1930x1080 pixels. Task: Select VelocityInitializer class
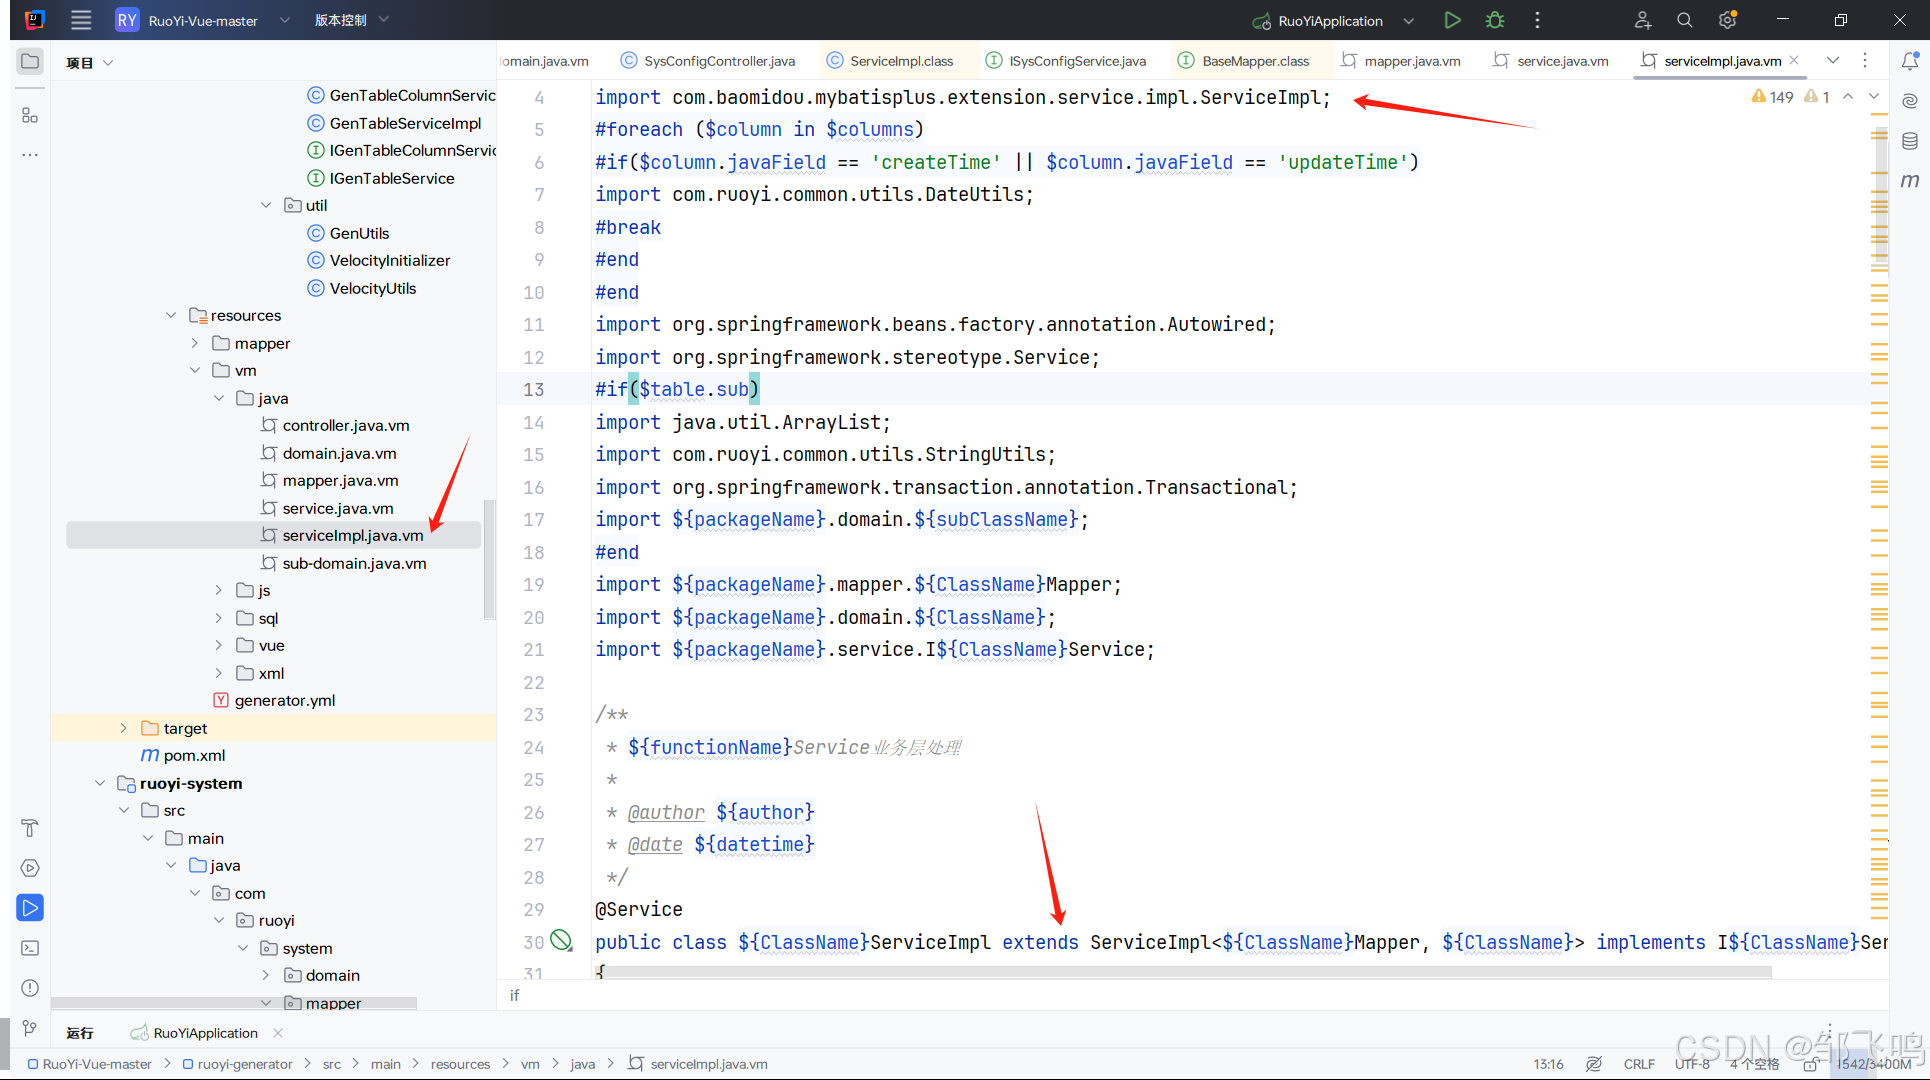click(x=390, y=260)
